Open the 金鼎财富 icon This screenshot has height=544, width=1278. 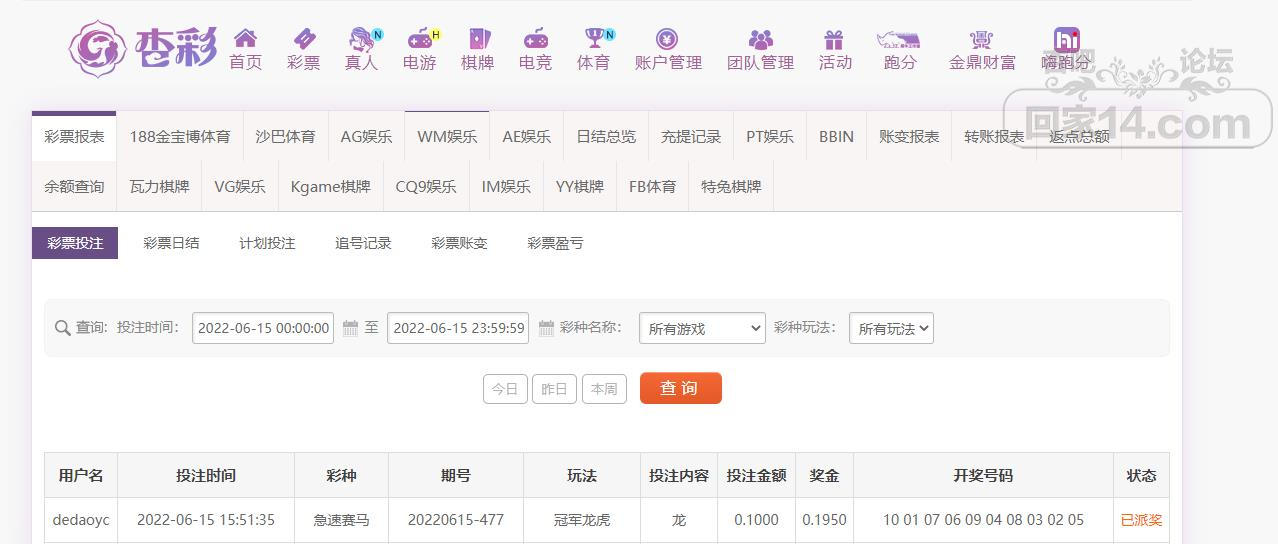(982, 39)
